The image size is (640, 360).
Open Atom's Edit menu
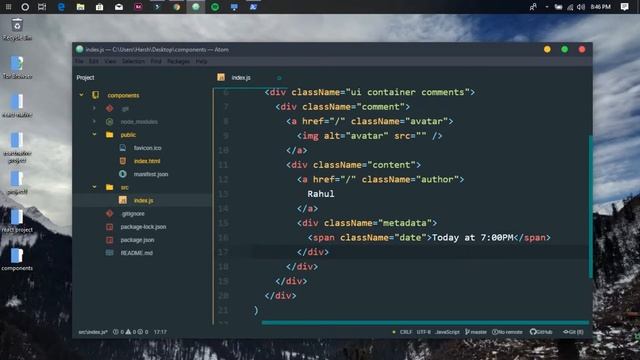94,61
